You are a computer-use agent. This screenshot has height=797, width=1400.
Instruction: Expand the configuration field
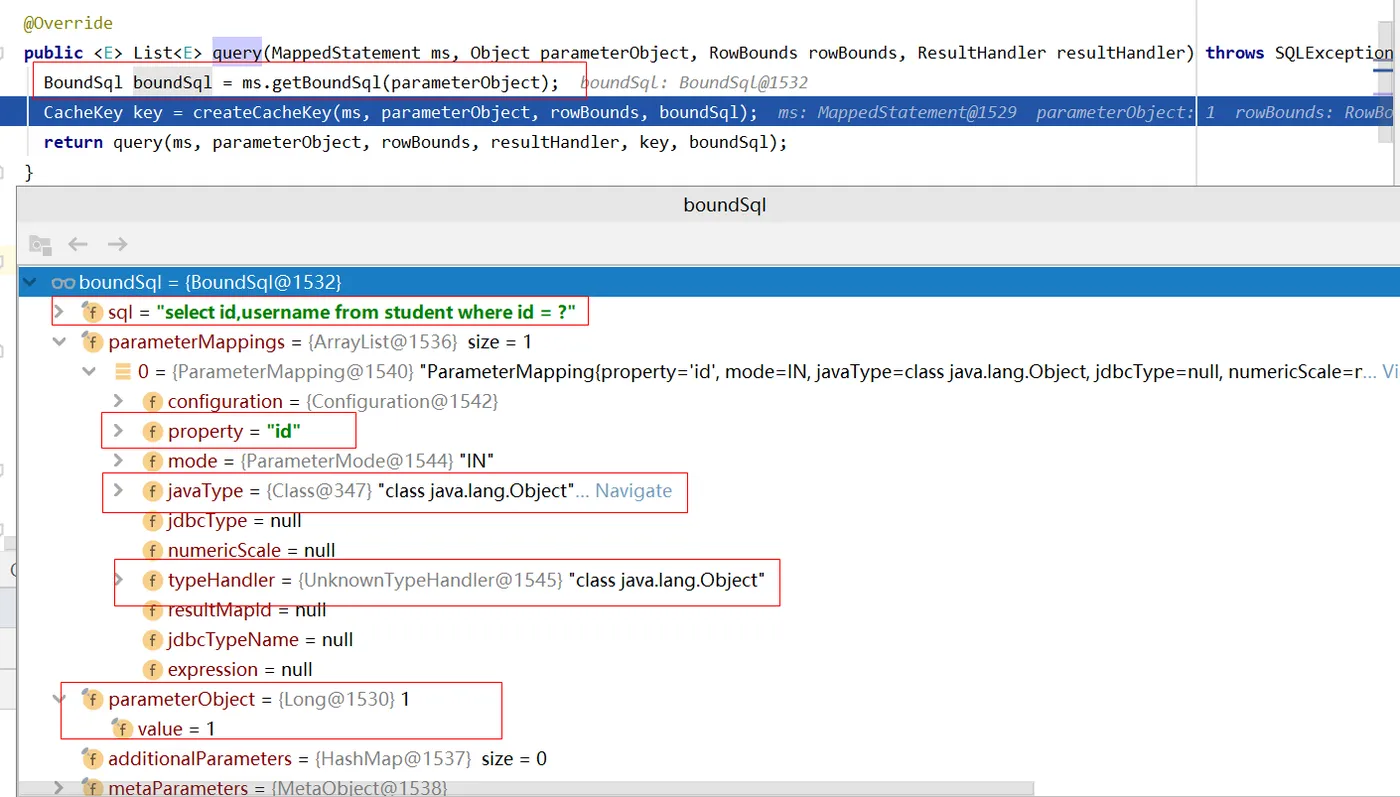coord(119,401)
